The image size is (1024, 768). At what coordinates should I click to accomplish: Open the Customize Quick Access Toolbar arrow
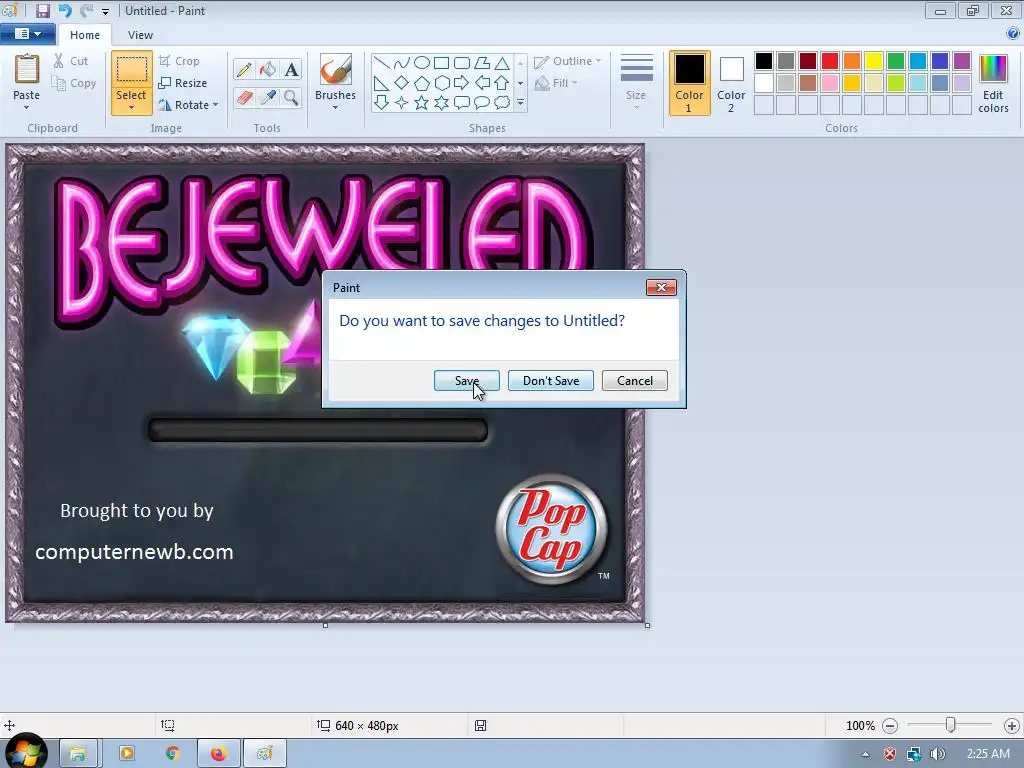105,11
